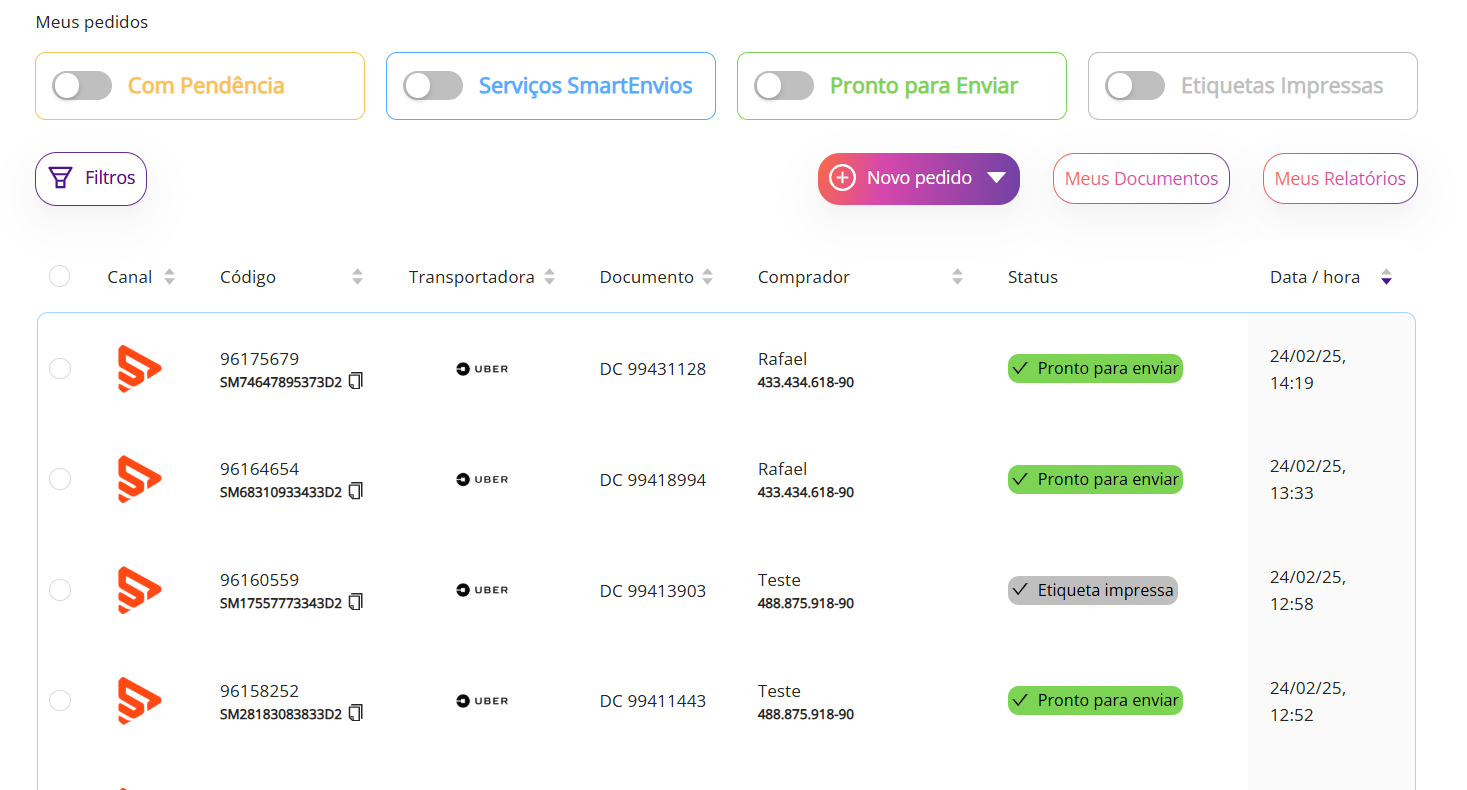The image size is (1467, 790).
Task: Enable the Com Pendência toggle
Action: coord(82,86)
